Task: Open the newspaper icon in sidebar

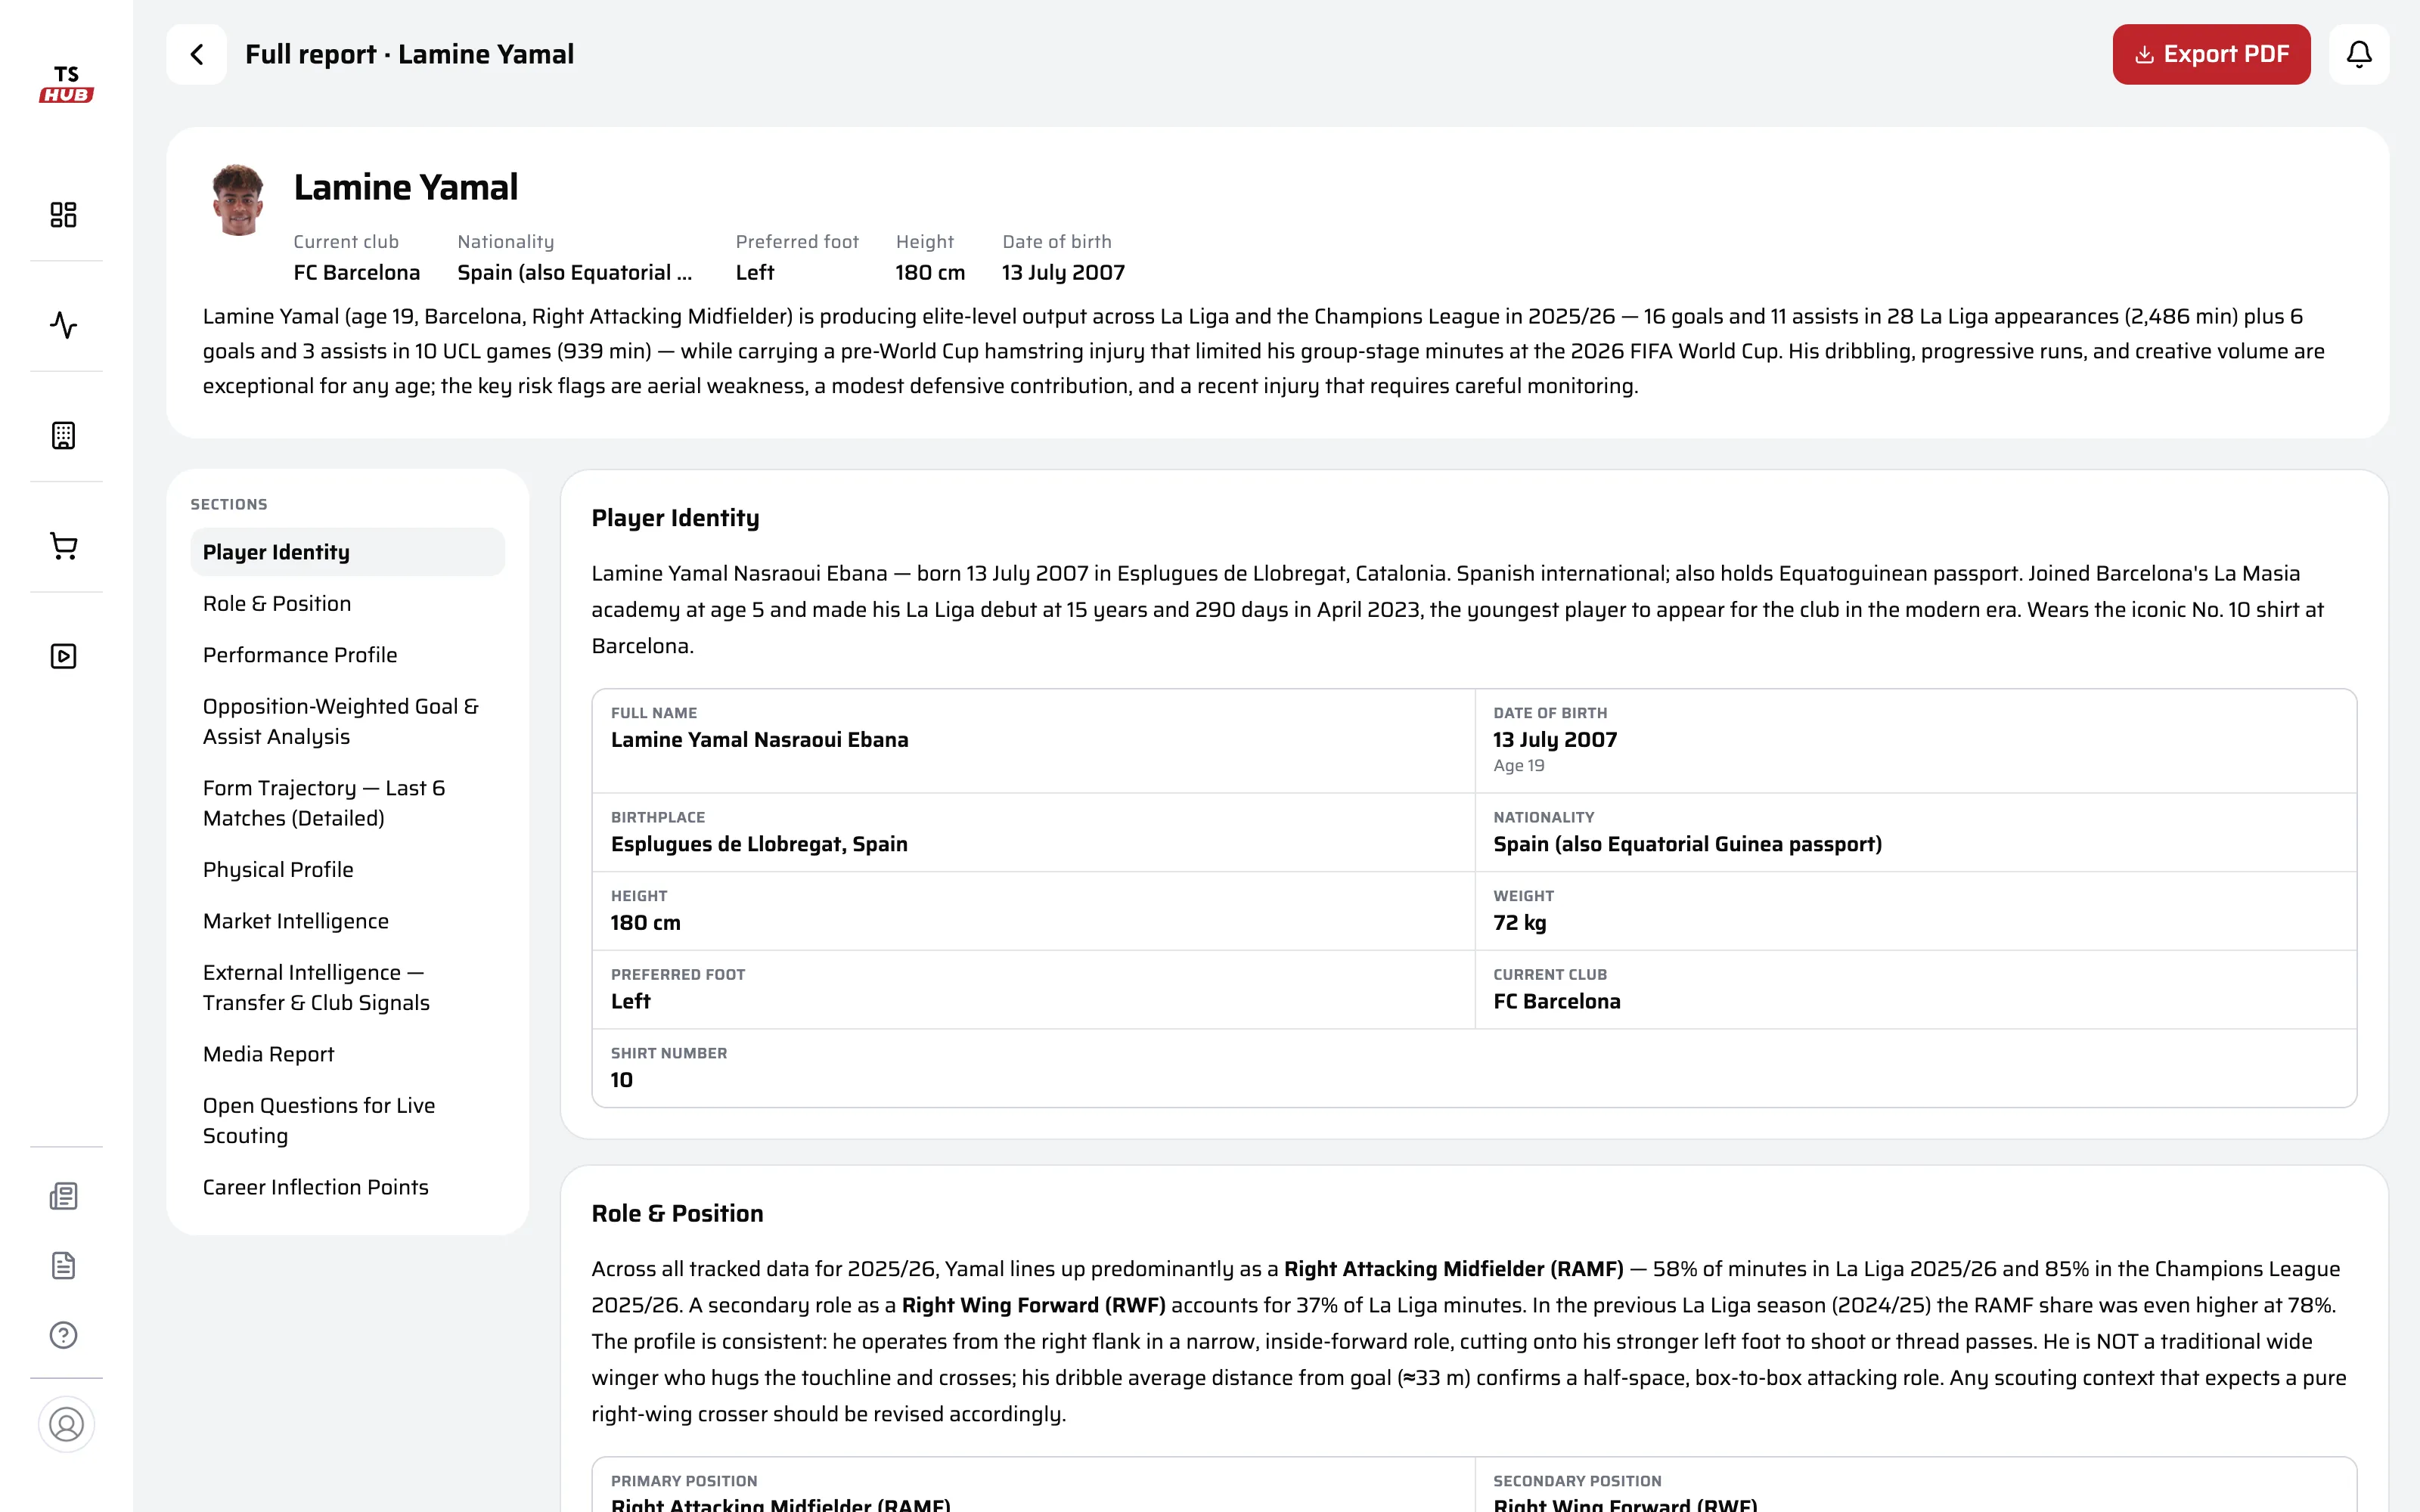Action: click(64, 1196)
